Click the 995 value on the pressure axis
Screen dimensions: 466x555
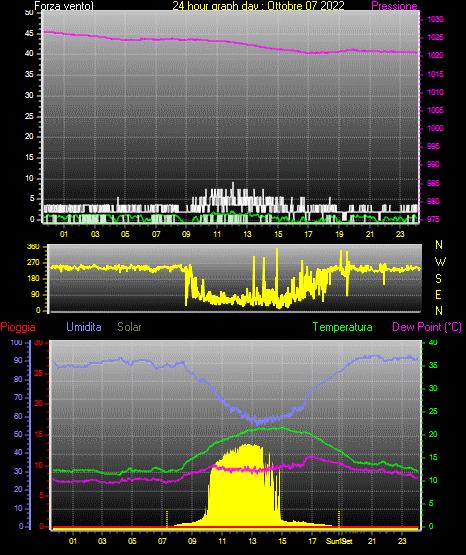[x=433, y=146]
